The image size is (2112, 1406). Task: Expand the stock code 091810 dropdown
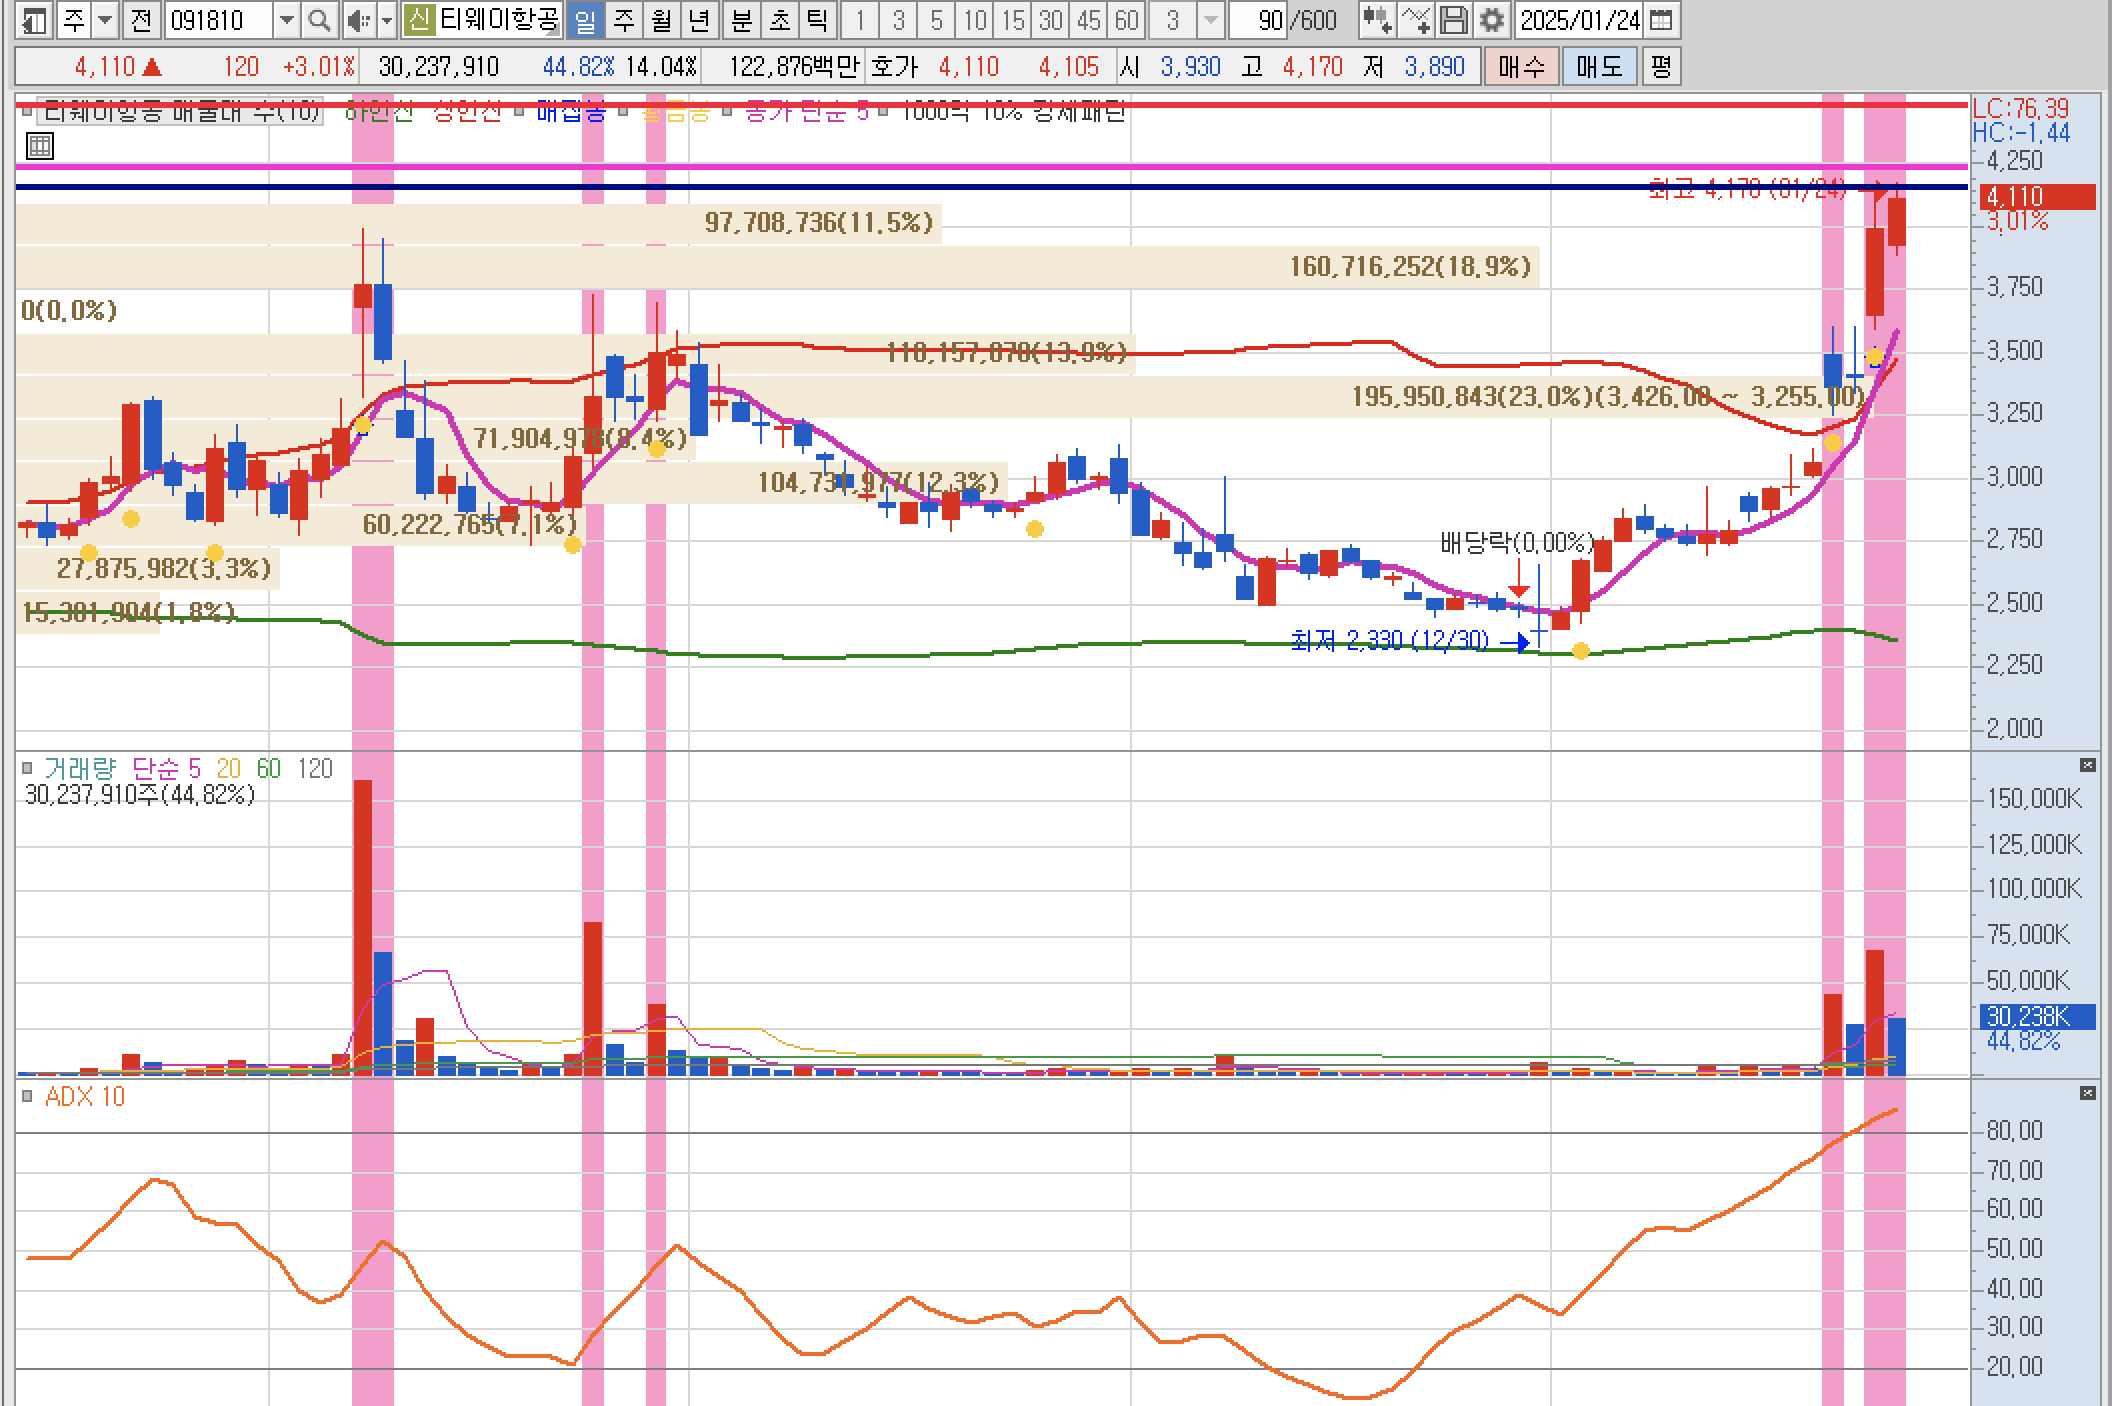[x=287, y=20]
